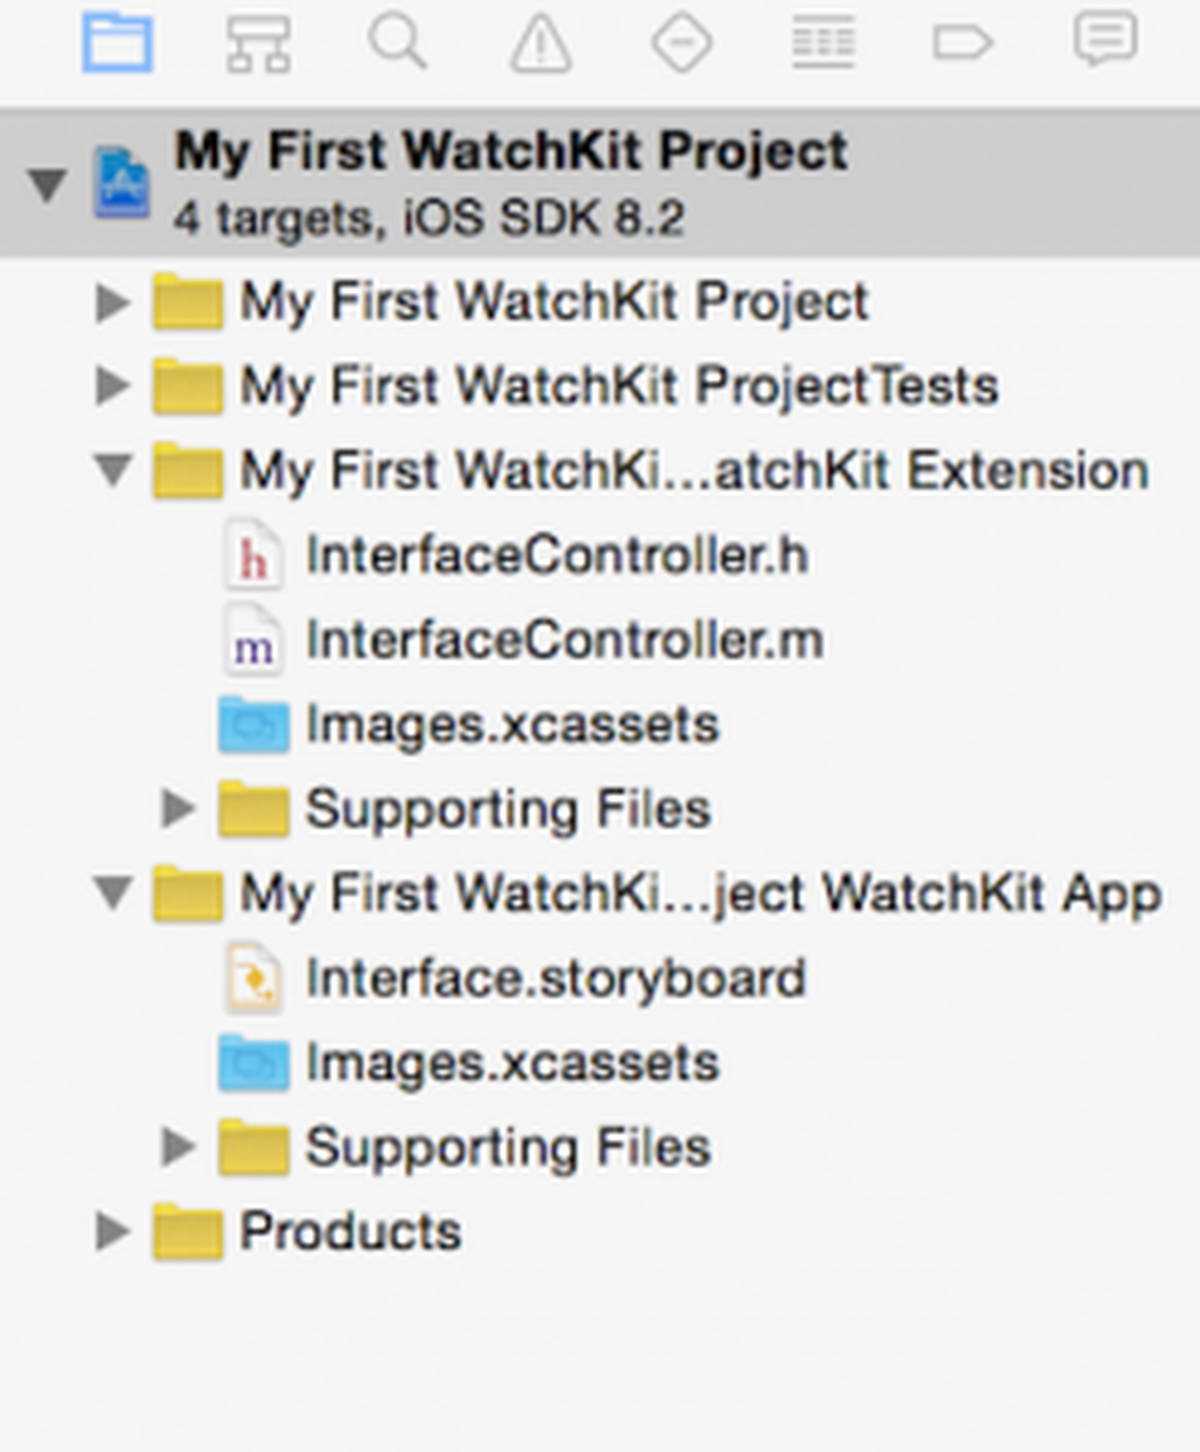The width and height of the screenshot is (1200, 1452).
Task: Switch to the Symbol navigator icon
Action: tap(258, 43)
